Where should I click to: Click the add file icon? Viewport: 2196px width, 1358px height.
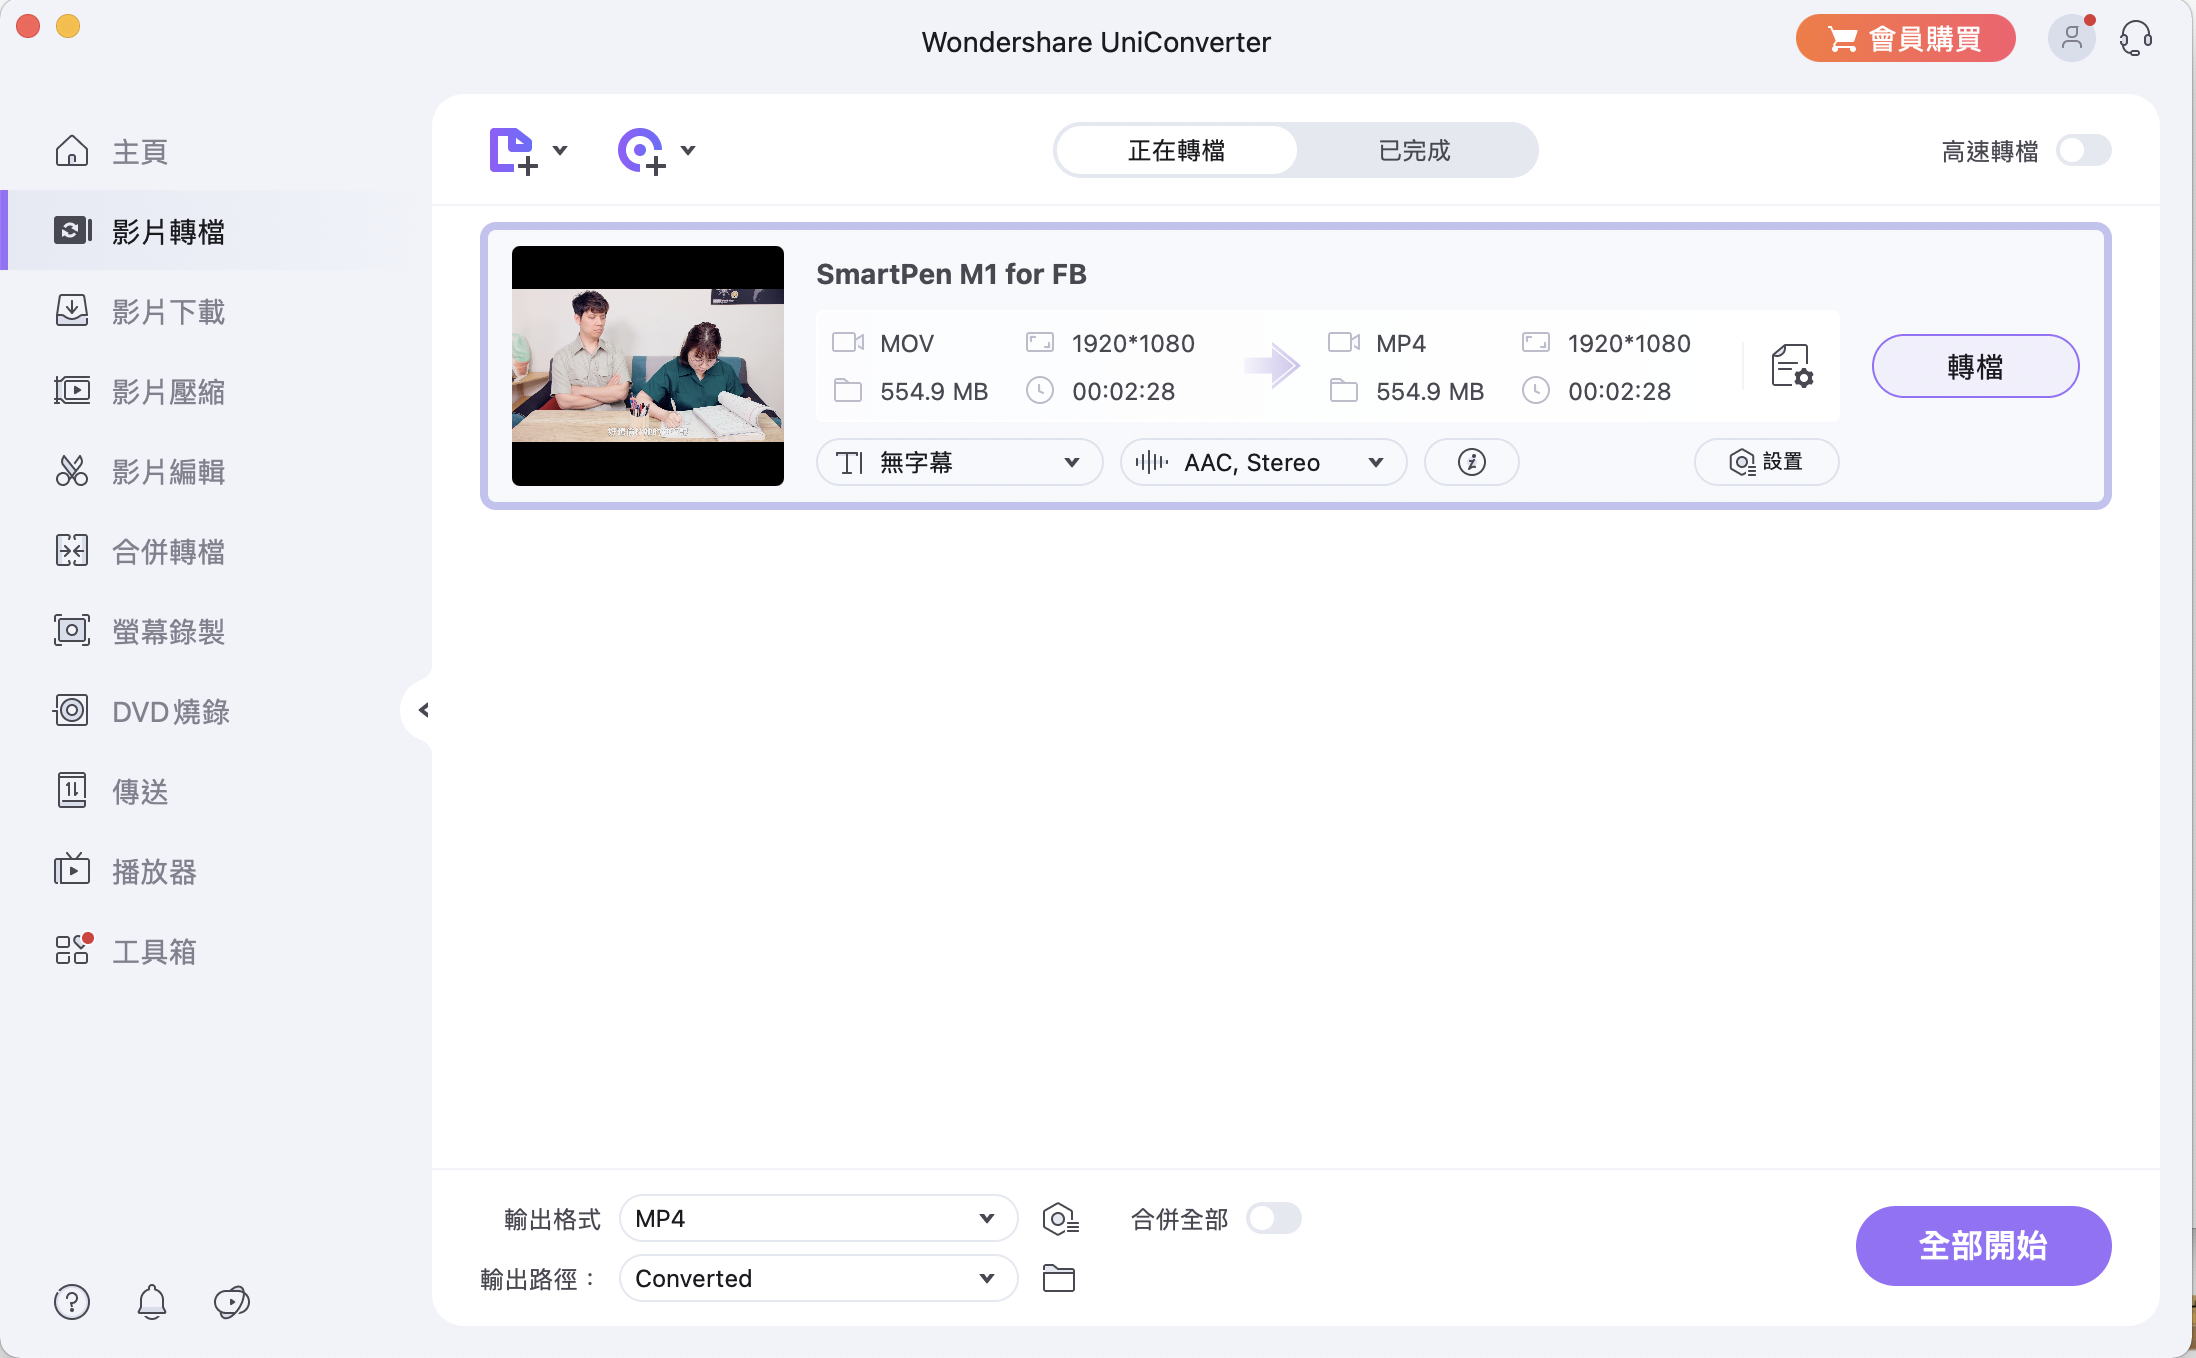tap(514, 151)
